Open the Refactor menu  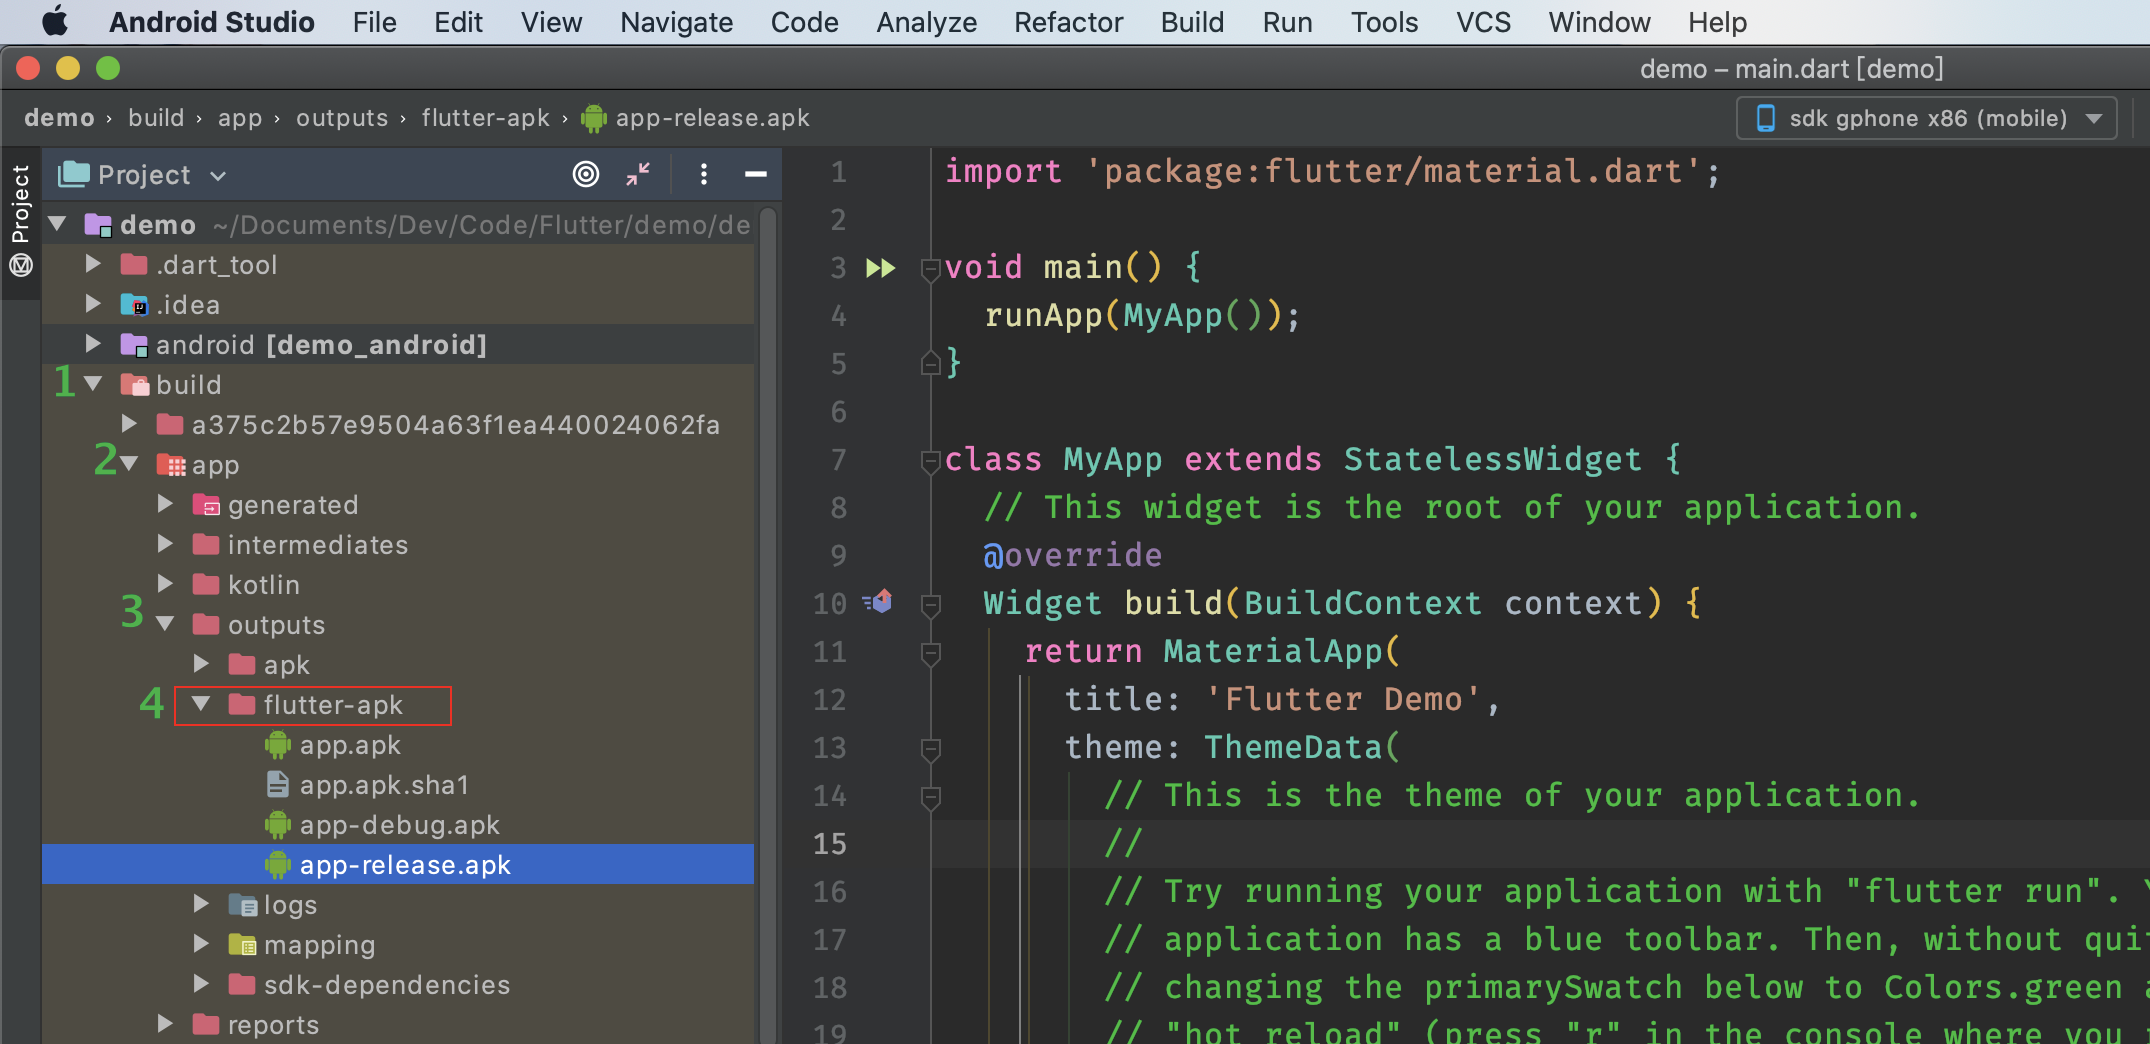(x=1068, y=22)
